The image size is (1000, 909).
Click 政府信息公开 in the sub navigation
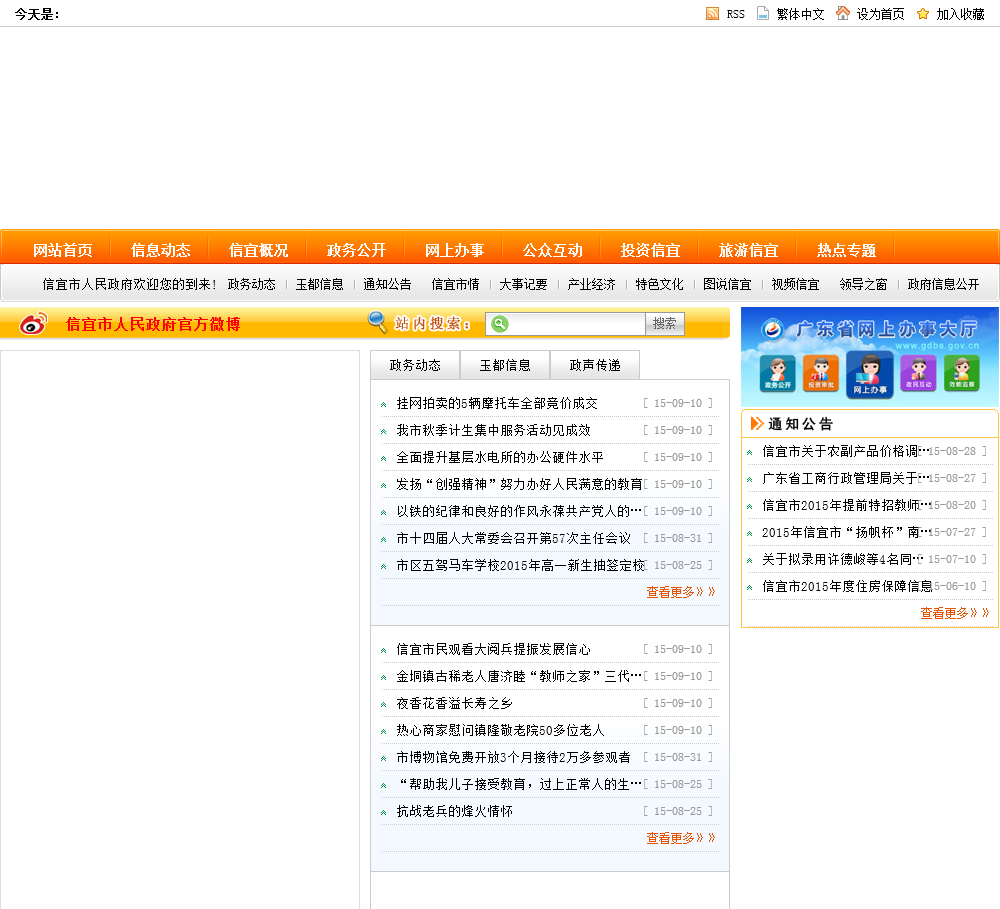[943, 284]
